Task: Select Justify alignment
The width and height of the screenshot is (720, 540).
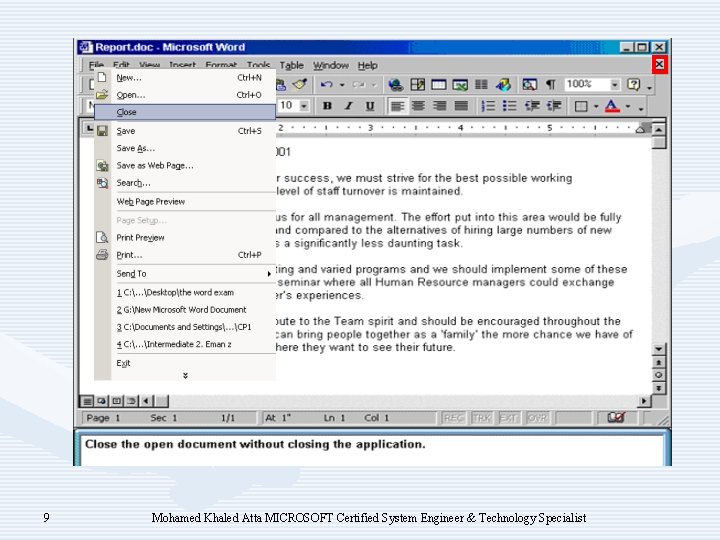Action: click(461, 106)
